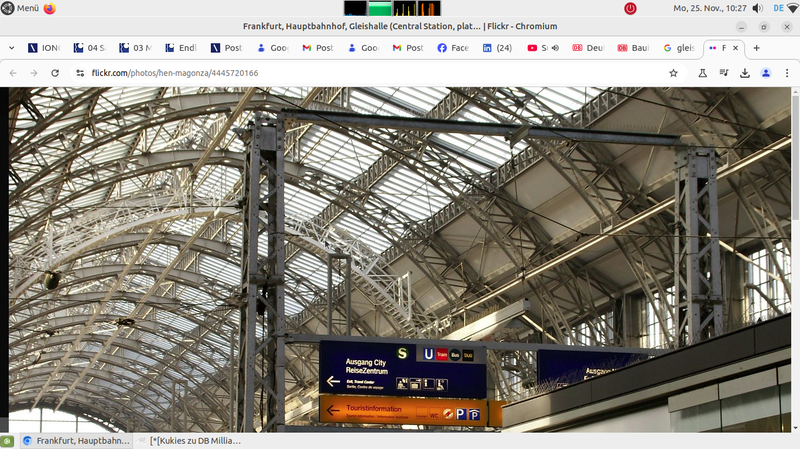Screen dimensions: 800x449
Task: Open the Chromium profile avatar
Action: 766,73
